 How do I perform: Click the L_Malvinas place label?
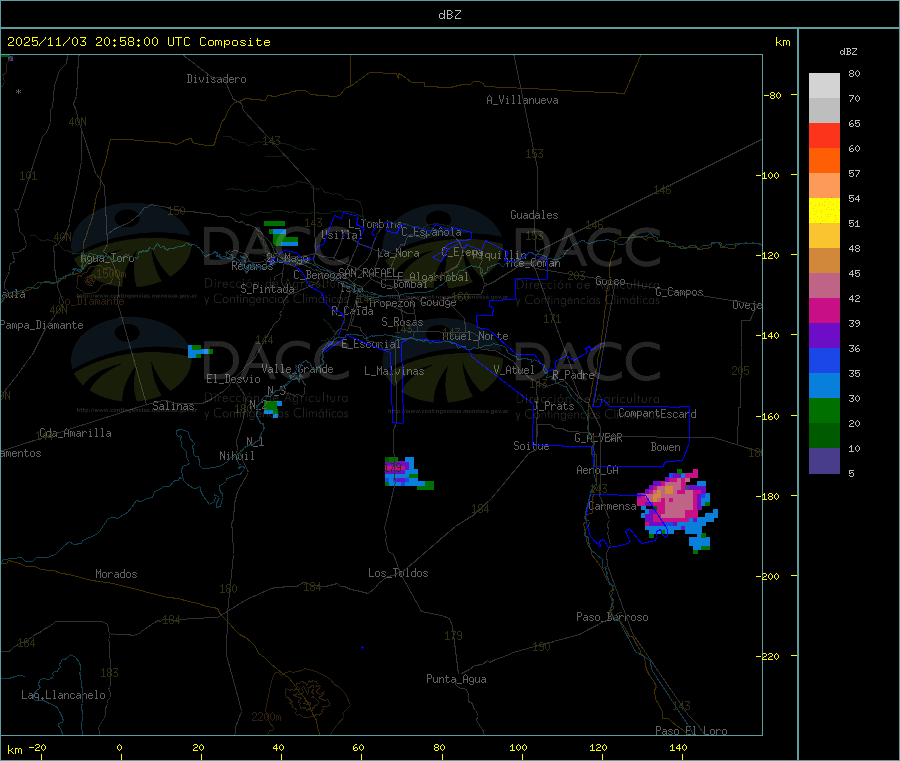click(394, 371)
